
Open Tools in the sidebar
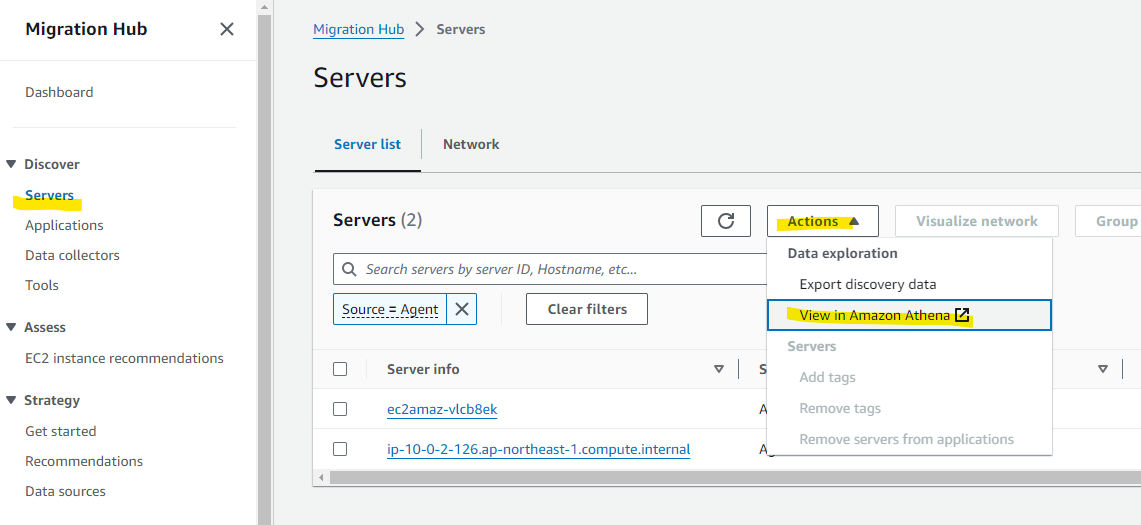(x=41, y=285)
